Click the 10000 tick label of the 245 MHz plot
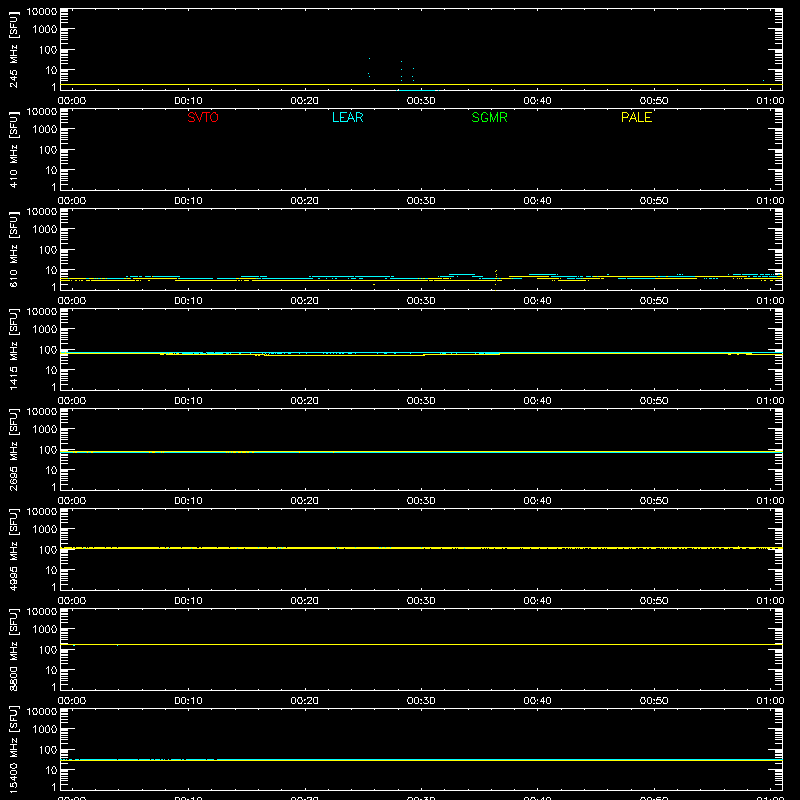800x800 pixels. [42, 12]
